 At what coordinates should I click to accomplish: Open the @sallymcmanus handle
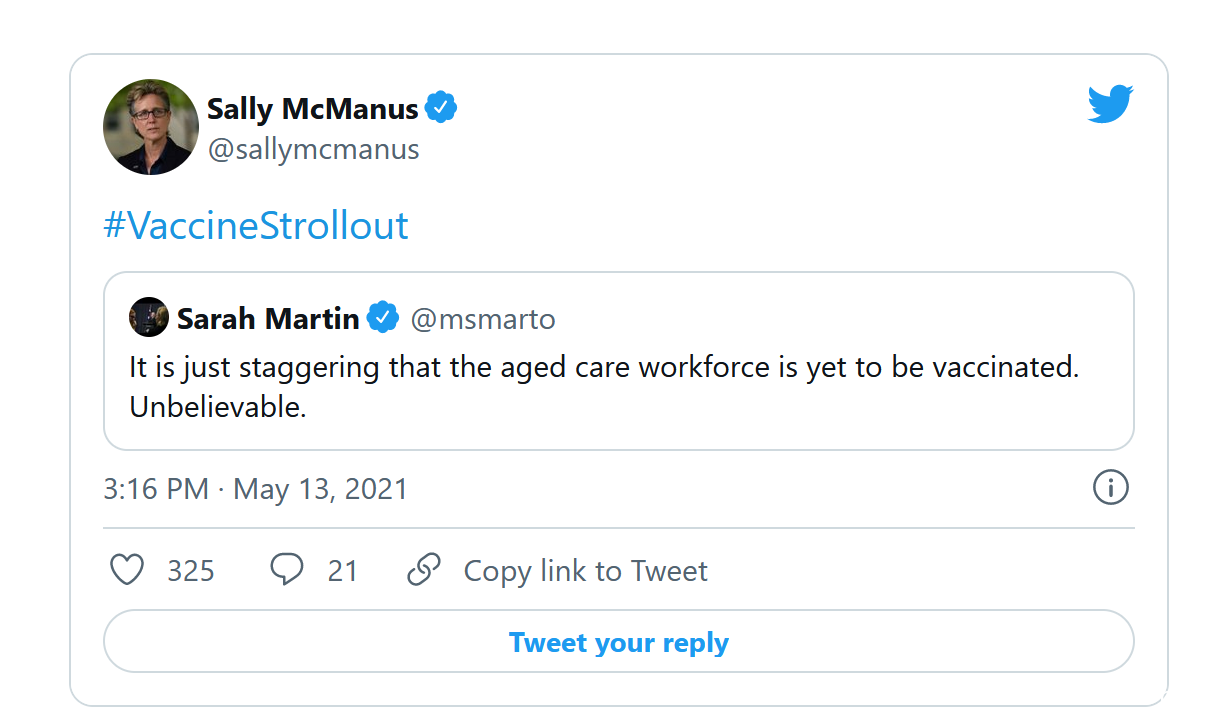[x=313, y=150]
